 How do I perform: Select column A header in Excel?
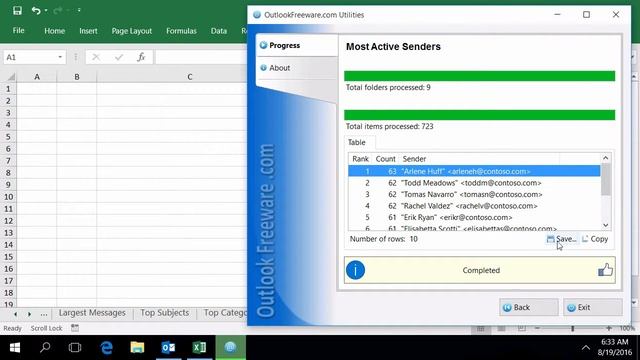[x=37, y=77]
